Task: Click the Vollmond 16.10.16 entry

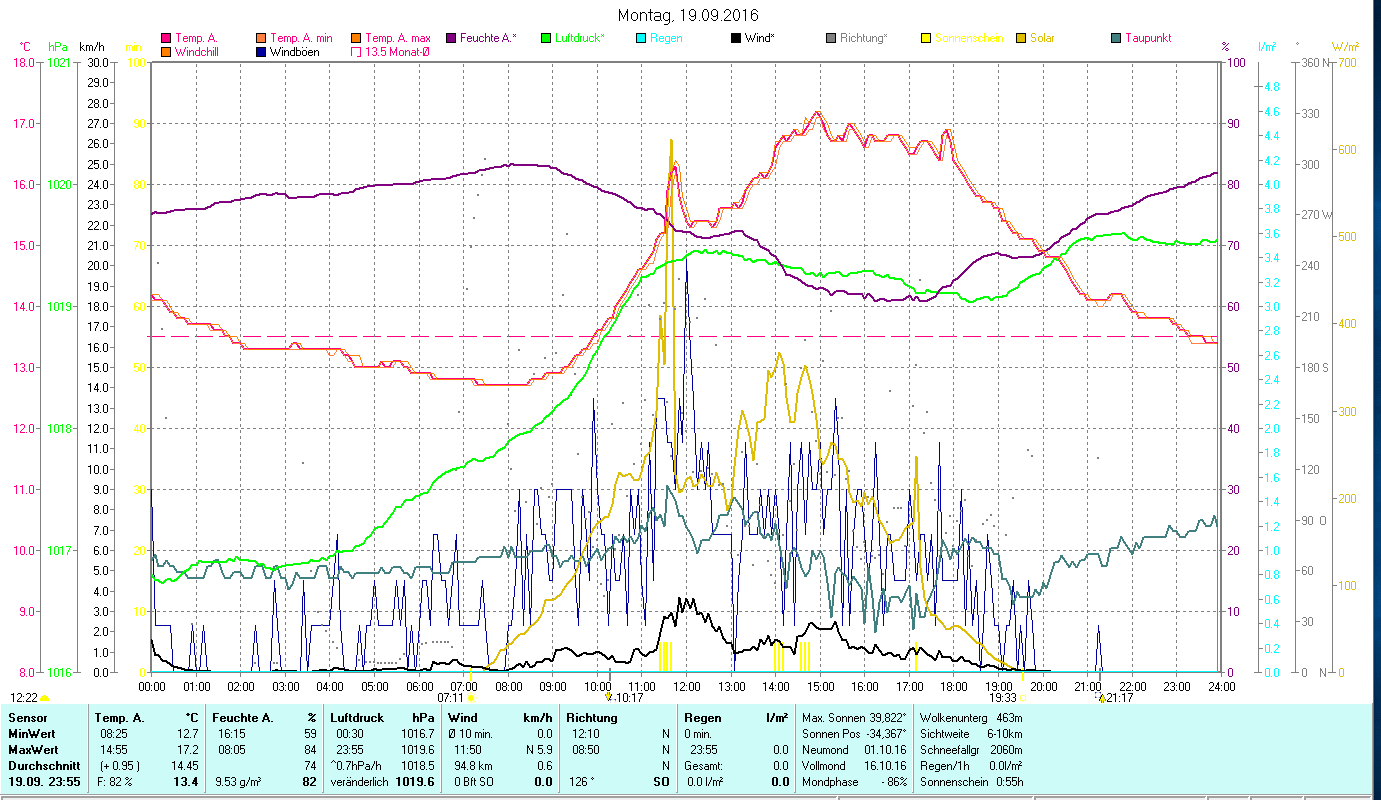Action: [x=854, y=765]
